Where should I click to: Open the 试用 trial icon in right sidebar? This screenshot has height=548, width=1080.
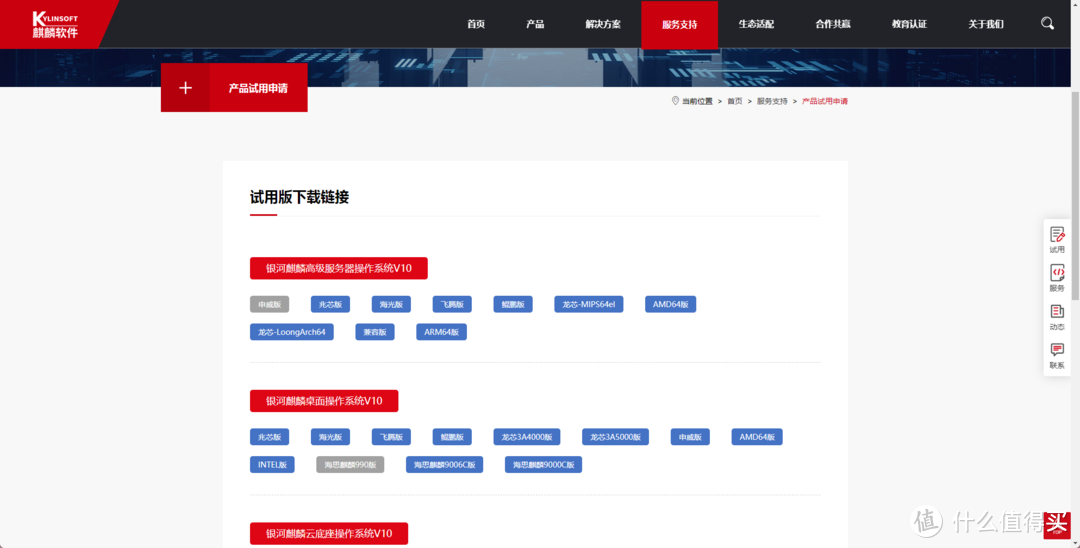(1057, 239)
